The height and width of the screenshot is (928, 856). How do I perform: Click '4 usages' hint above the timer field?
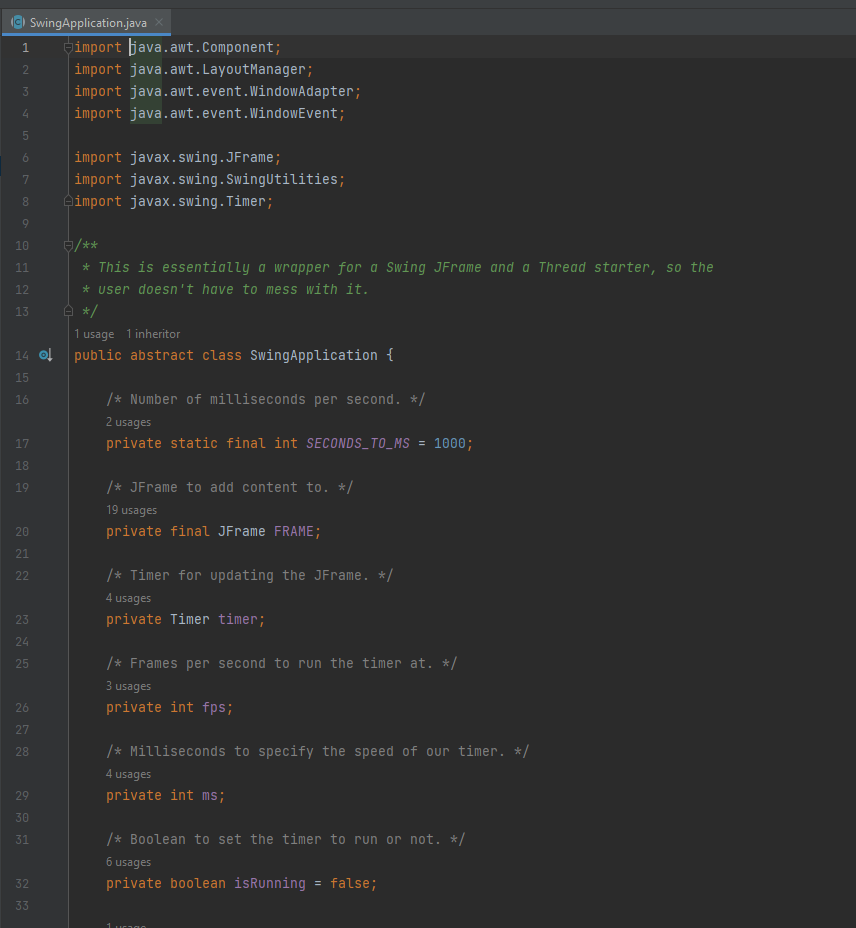coord(128,598)
